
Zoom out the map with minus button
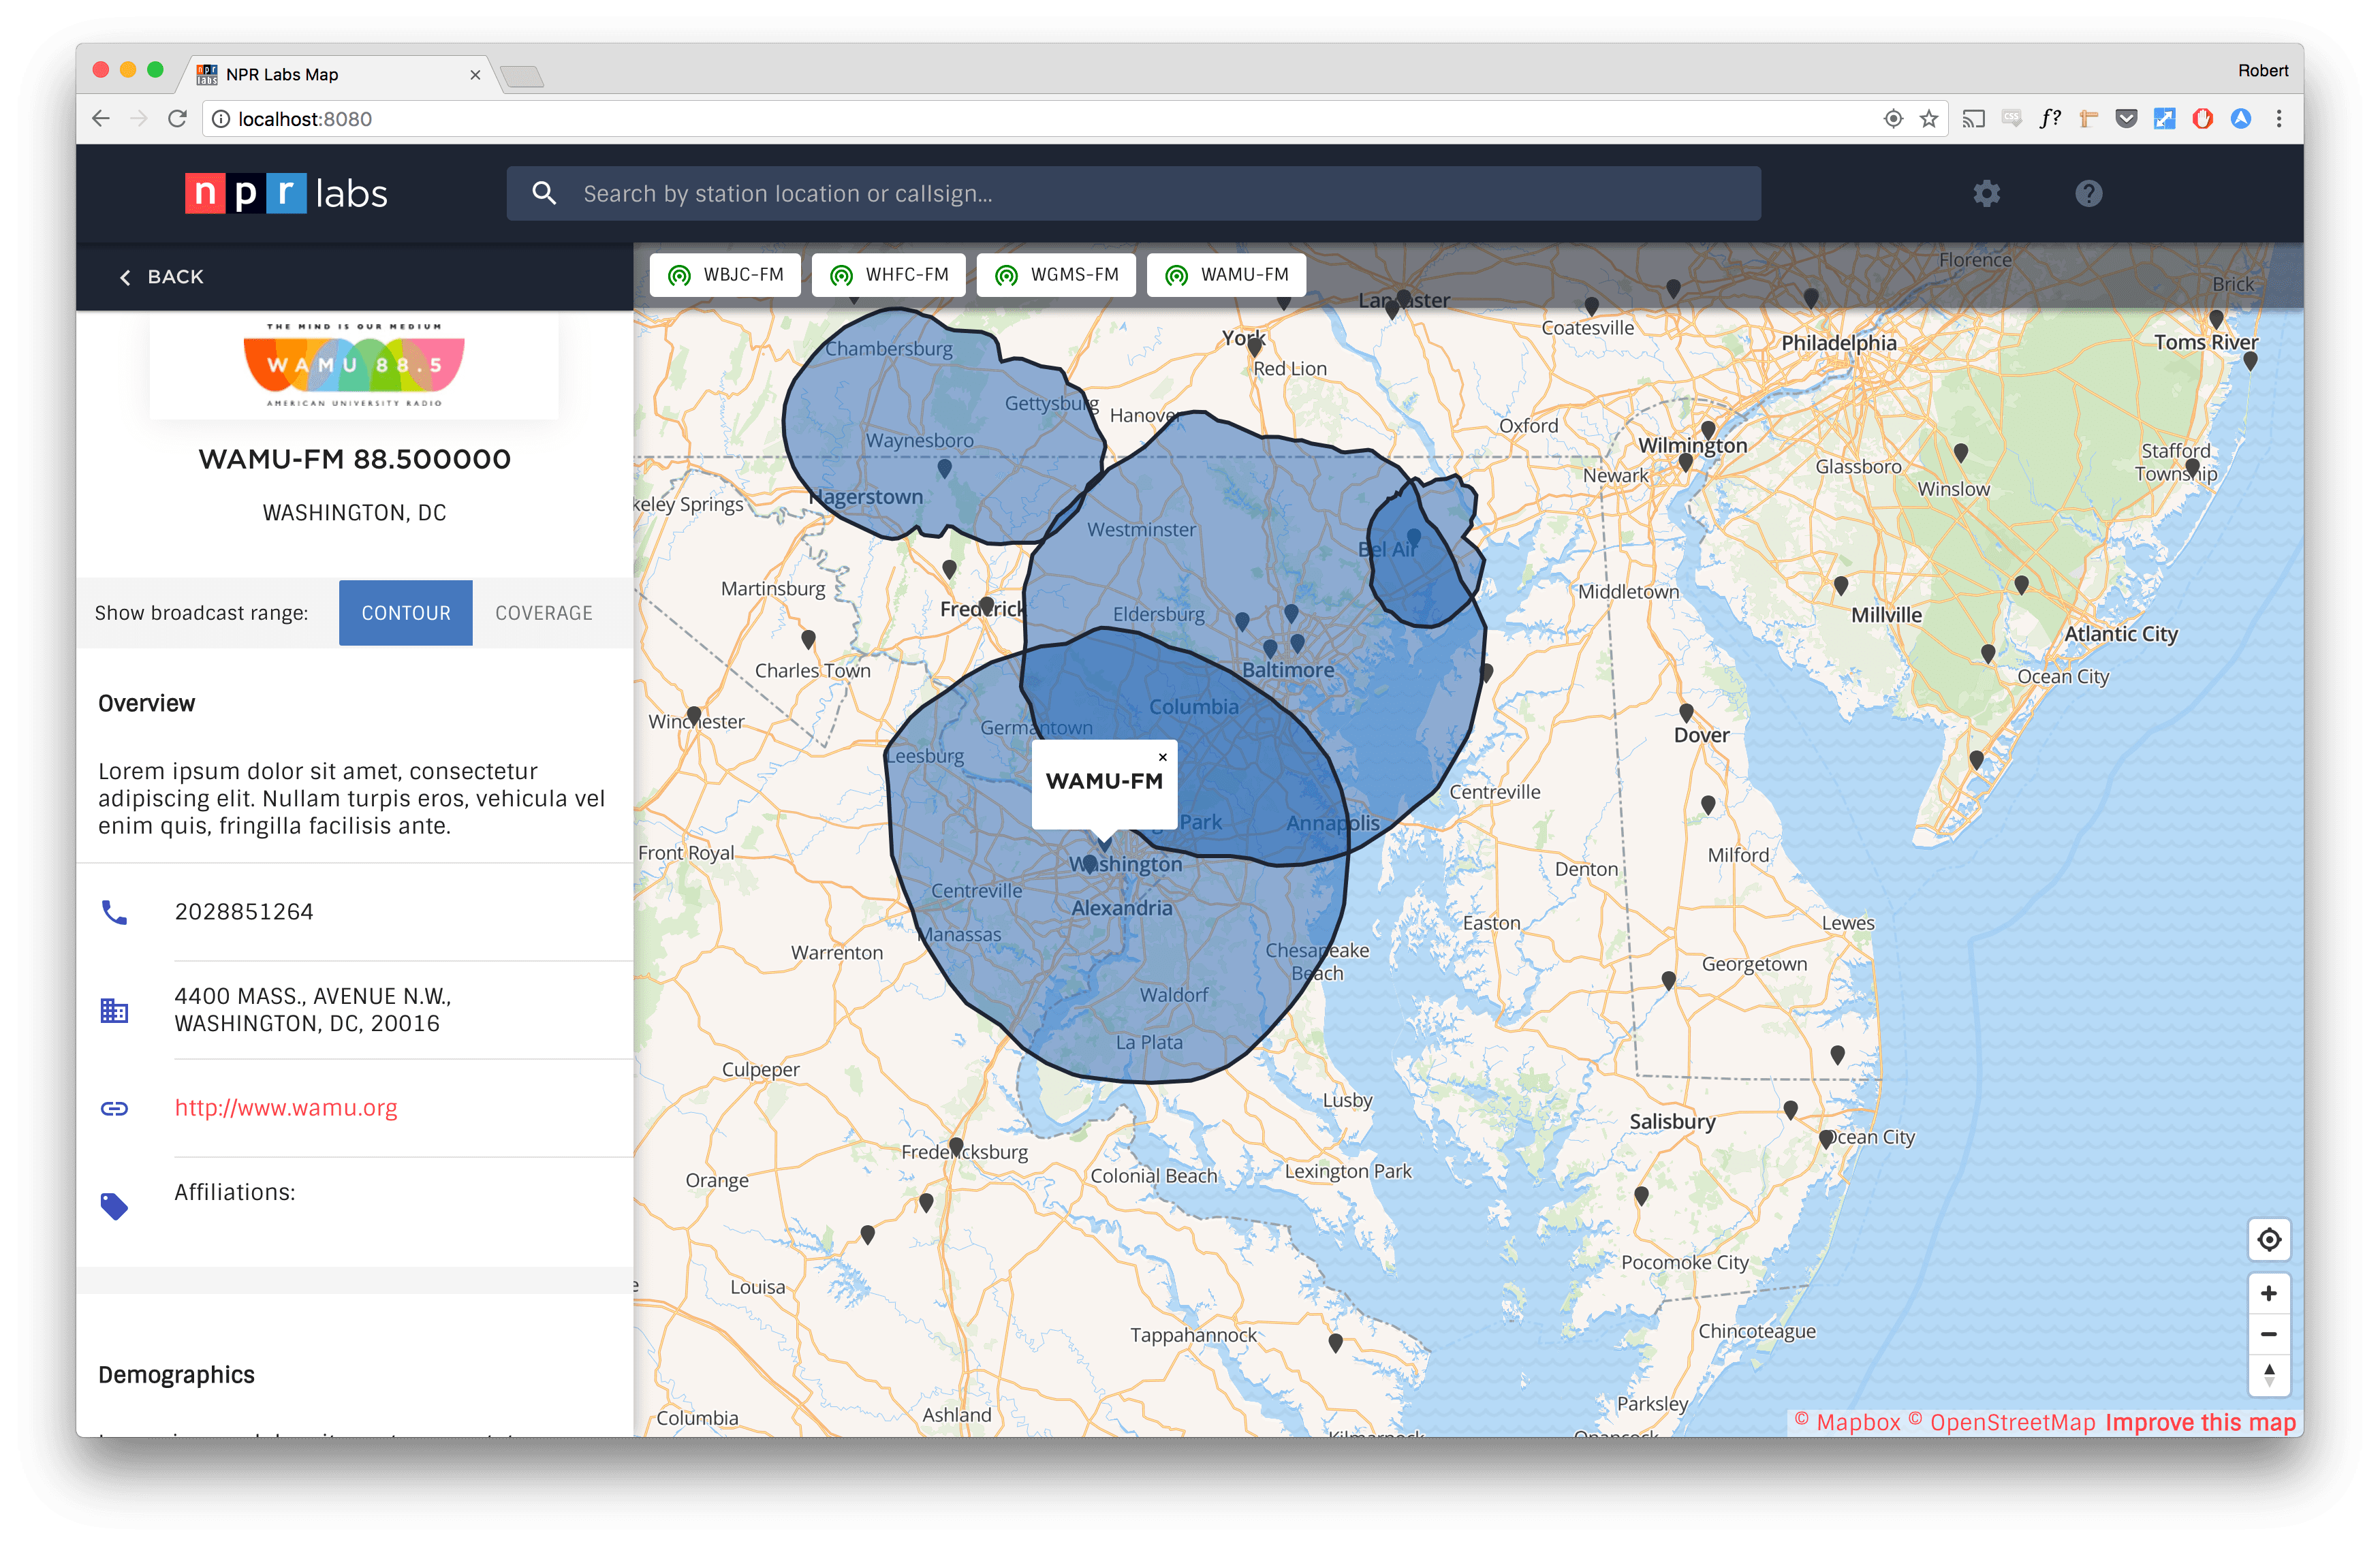coord(2269,1334)
